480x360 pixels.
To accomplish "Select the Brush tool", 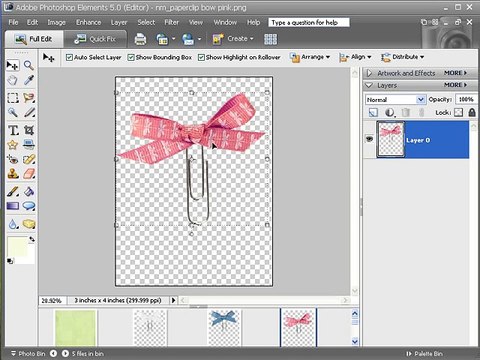I will 13,192.
